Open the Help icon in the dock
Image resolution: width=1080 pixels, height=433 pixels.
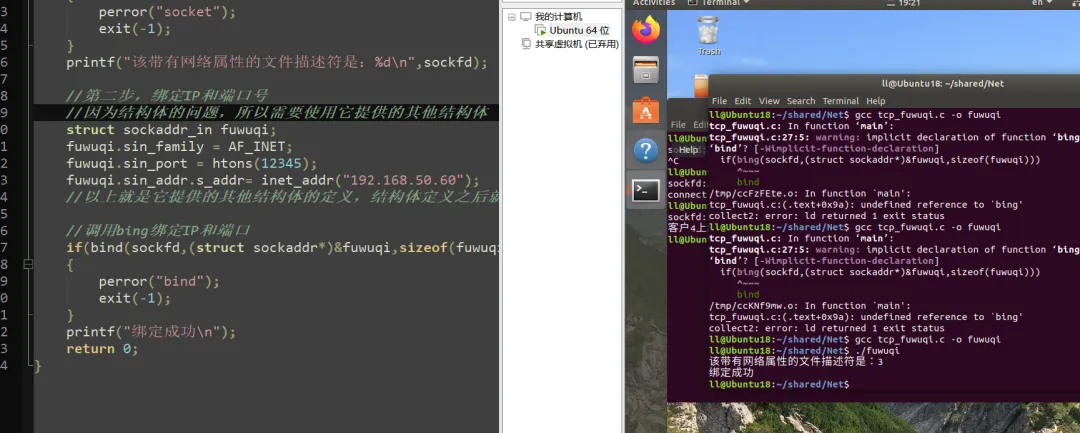[646, 150]
